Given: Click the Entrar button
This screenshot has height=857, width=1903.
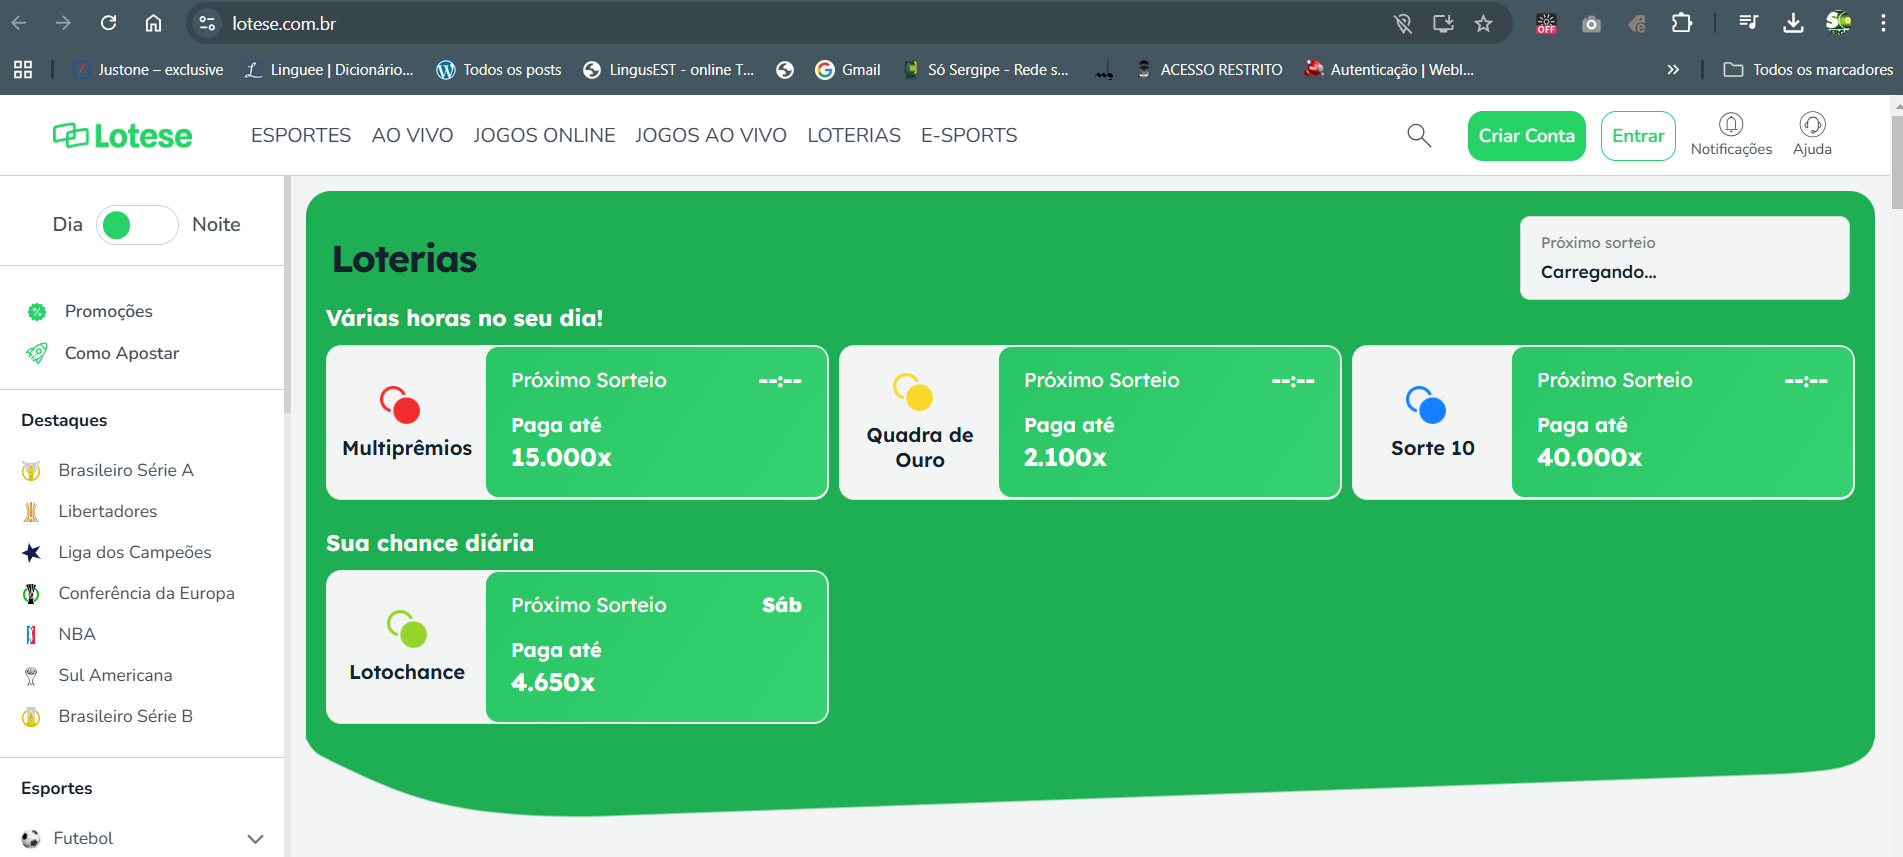Looking at the screenshot, I should (1638, 136).
